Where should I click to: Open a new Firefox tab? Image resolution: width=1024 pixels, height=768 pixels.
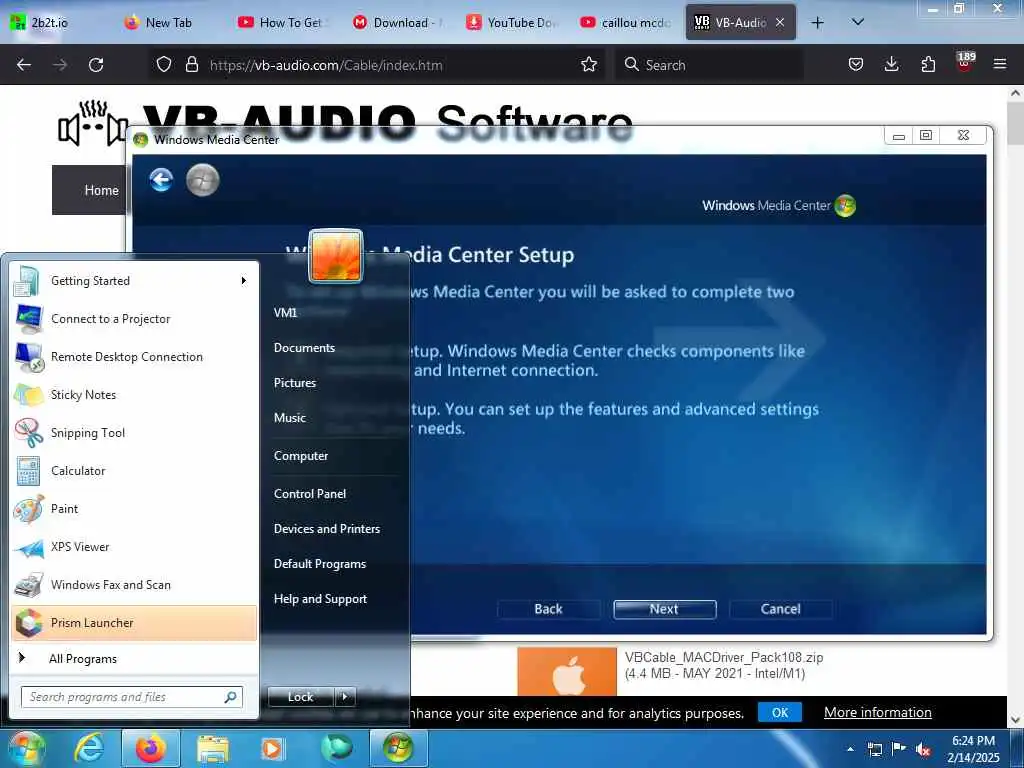817,23
